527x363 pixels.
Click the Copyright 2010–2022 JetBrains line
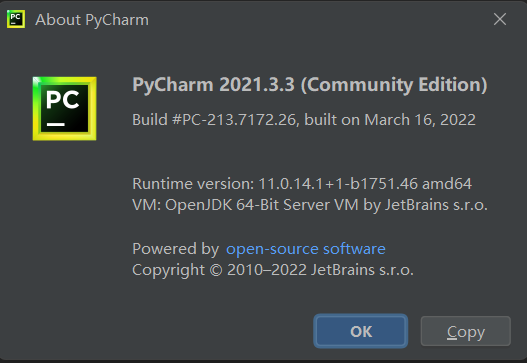[273, 270]
